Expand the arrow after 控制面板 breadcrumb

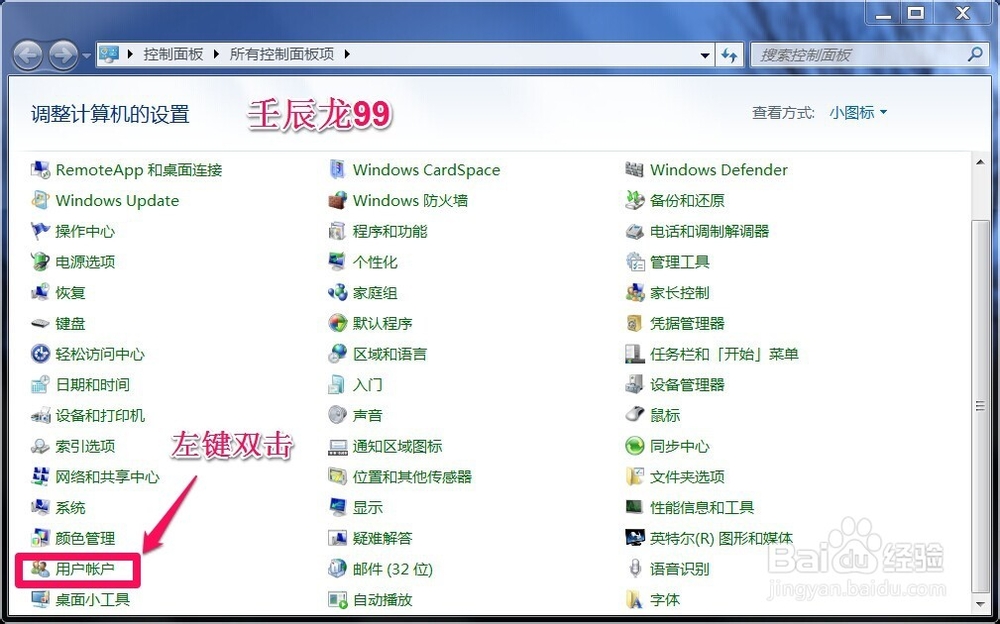(x=216, y=54)
